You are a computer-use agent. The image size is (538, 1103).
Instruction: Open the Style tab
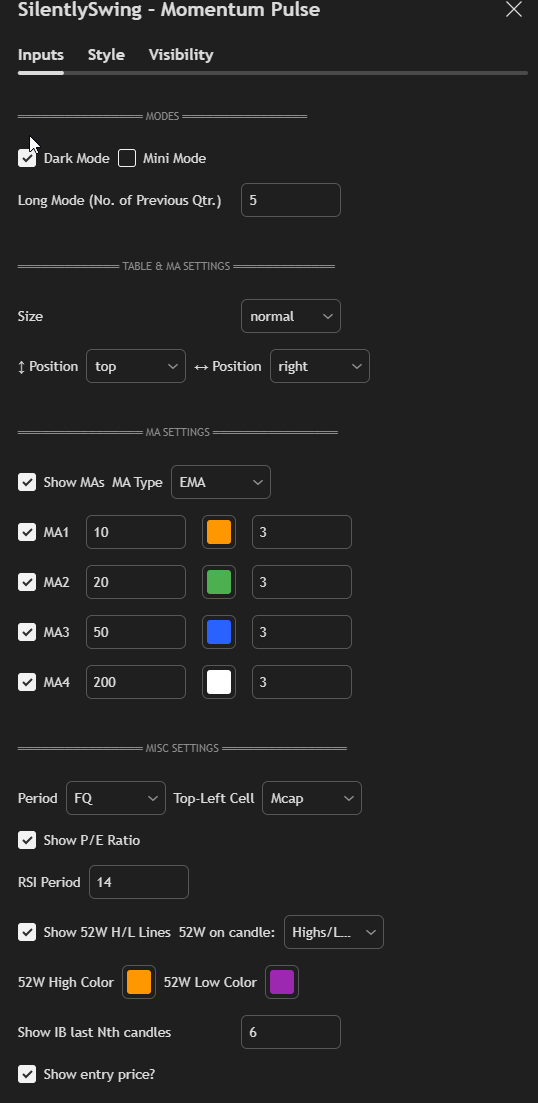106,55
